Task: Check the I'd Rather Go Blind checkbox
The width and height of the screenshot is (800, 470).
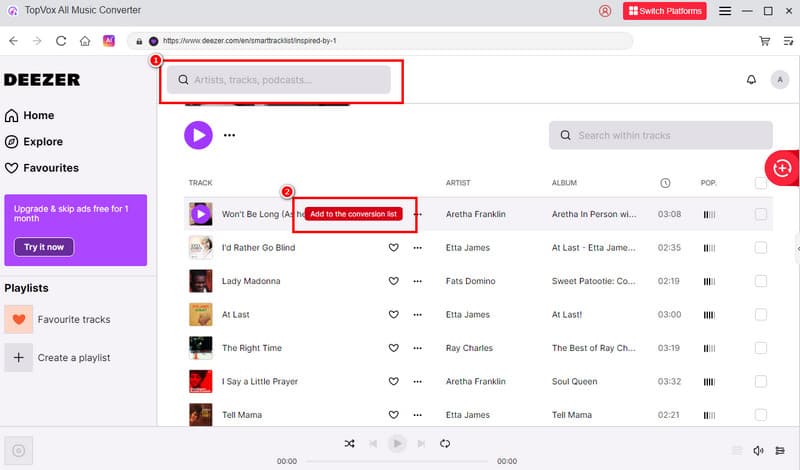Action: tap(760, 248)
